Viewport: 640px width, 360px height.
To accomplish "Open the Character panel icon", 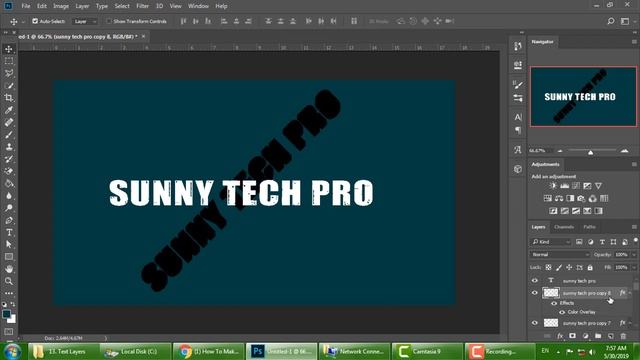I will (518, 117).
